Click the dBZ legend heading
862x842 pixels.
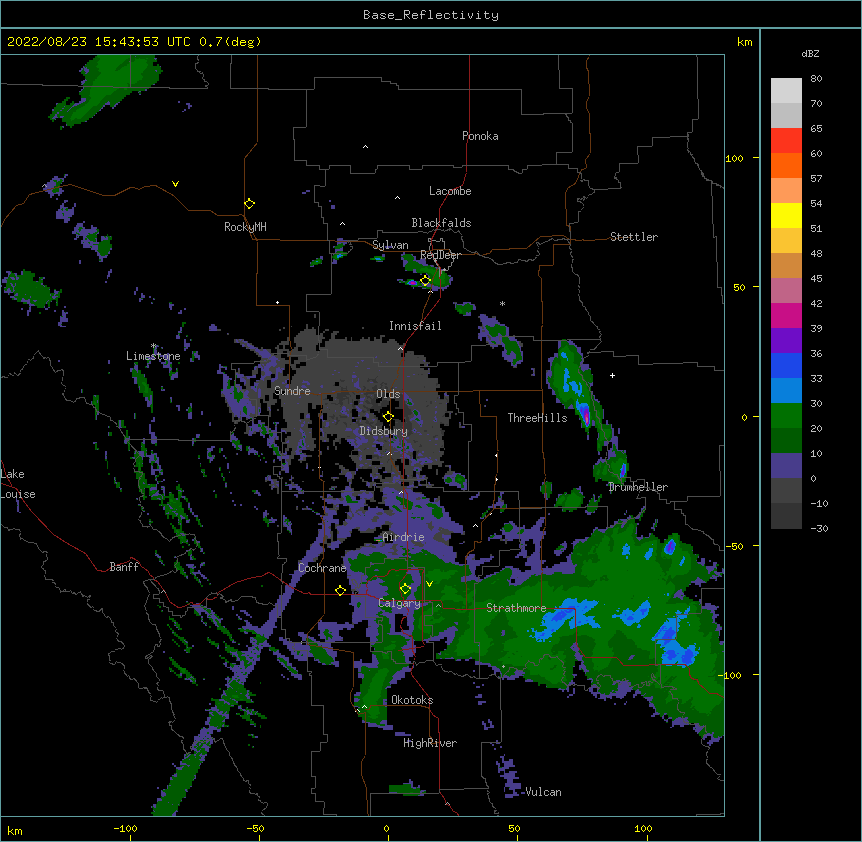click(810, 53)
